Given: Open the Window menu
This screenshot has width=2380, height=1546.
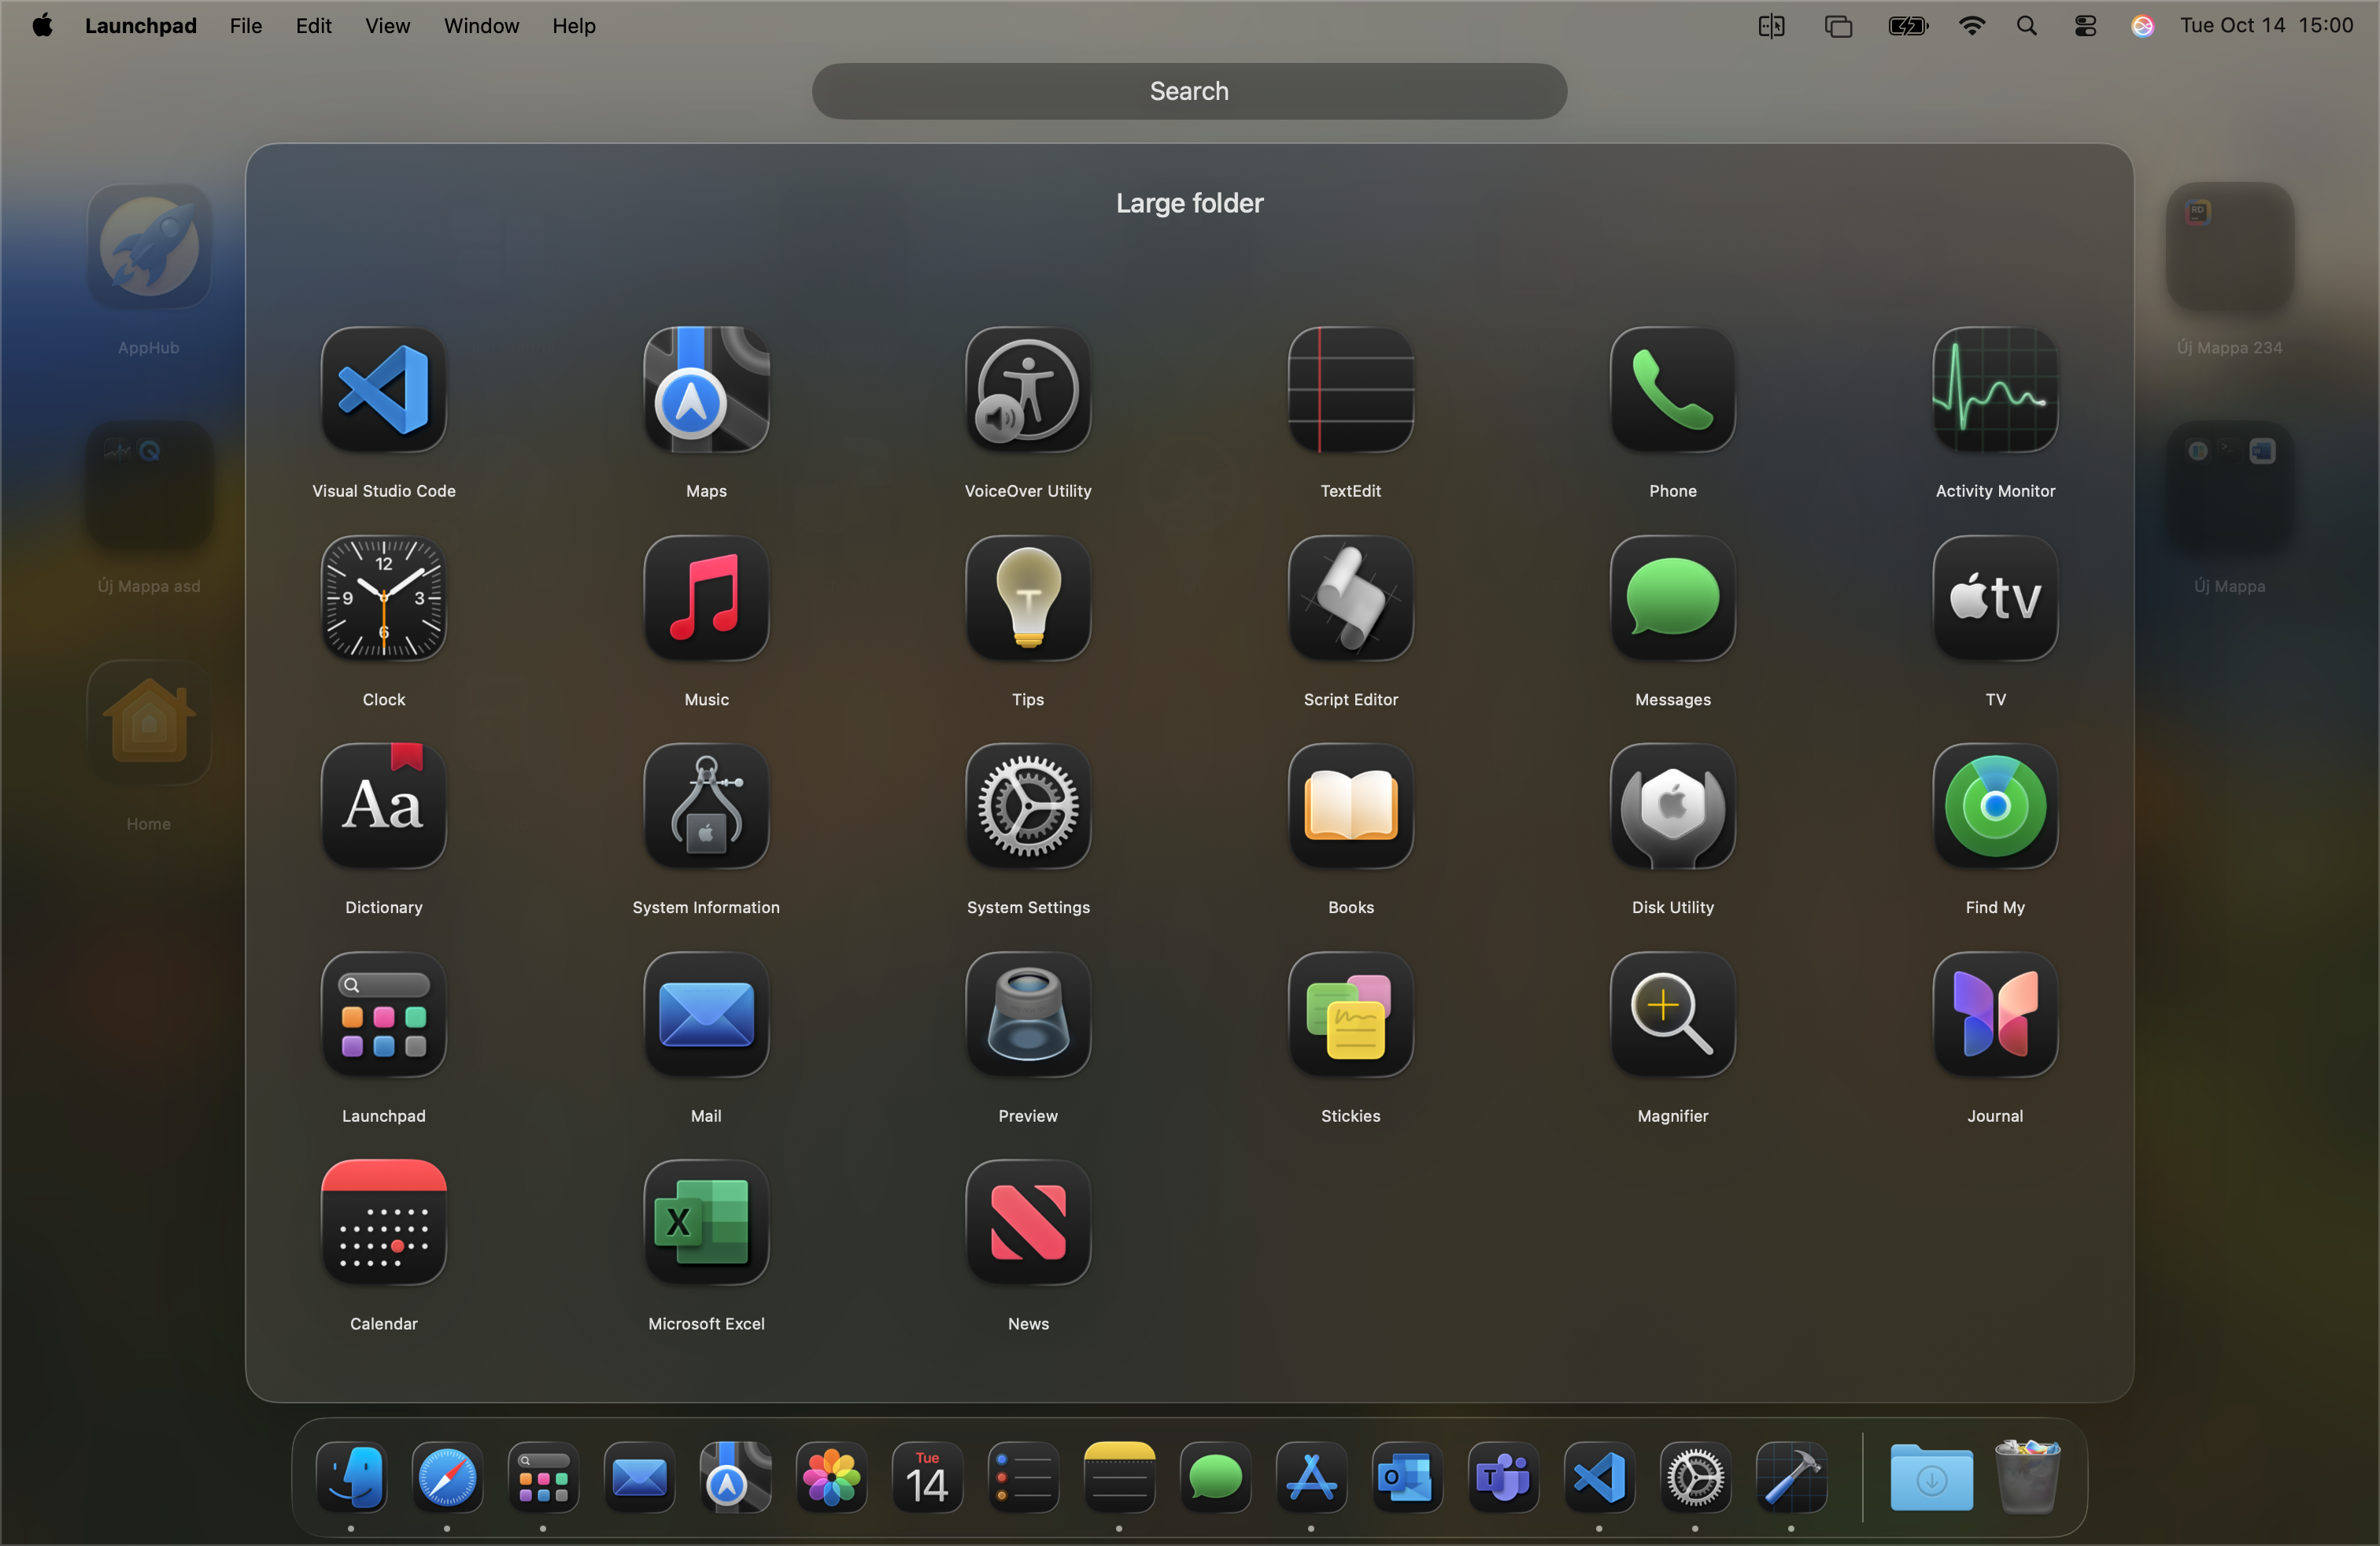Looking at the screenshot, I should pos(481,26).
